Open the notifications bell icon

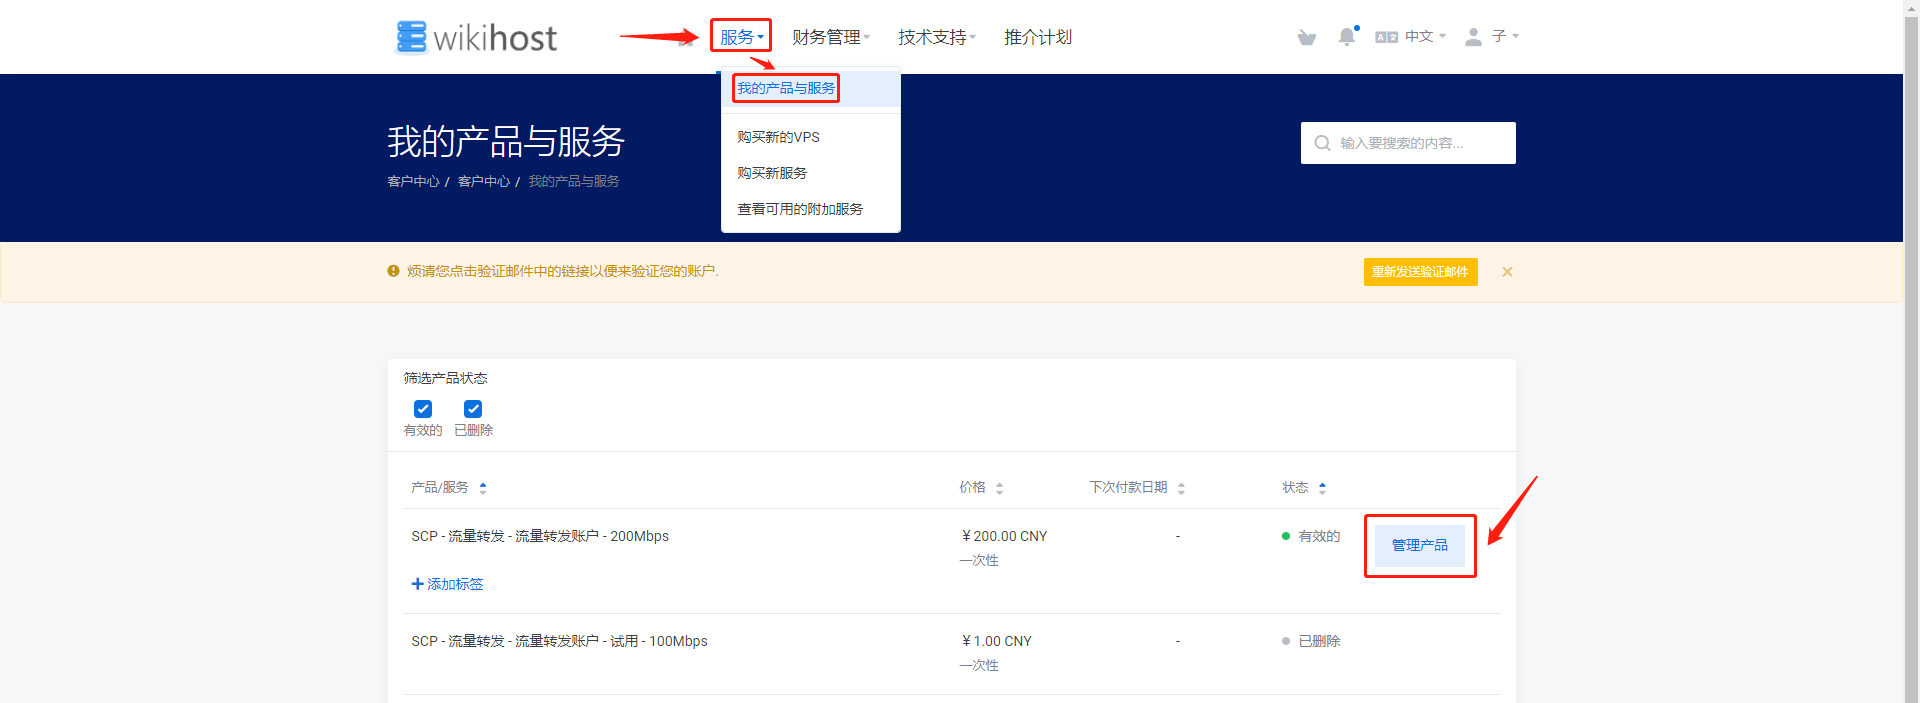tap(1347, 37)
